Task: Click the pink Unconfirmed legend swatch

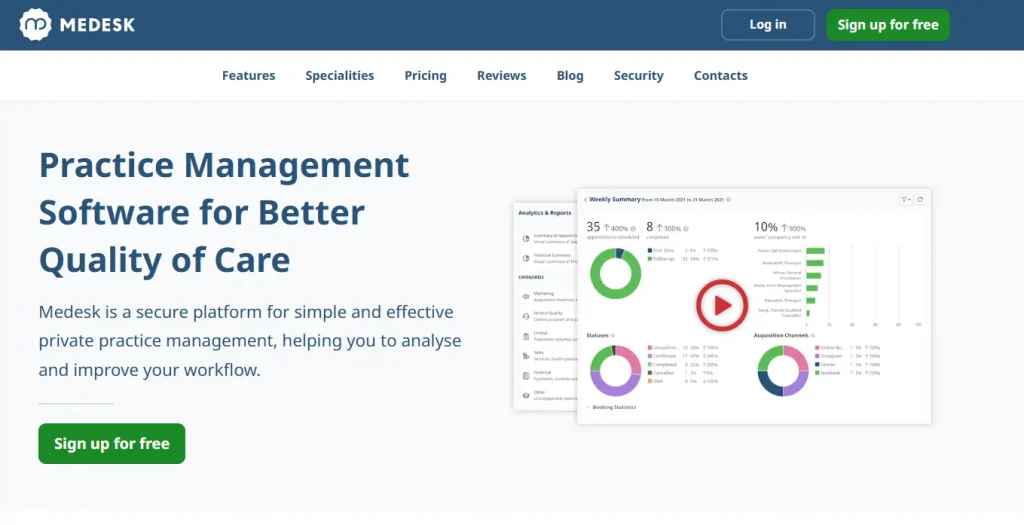Action: coord(650,348)
